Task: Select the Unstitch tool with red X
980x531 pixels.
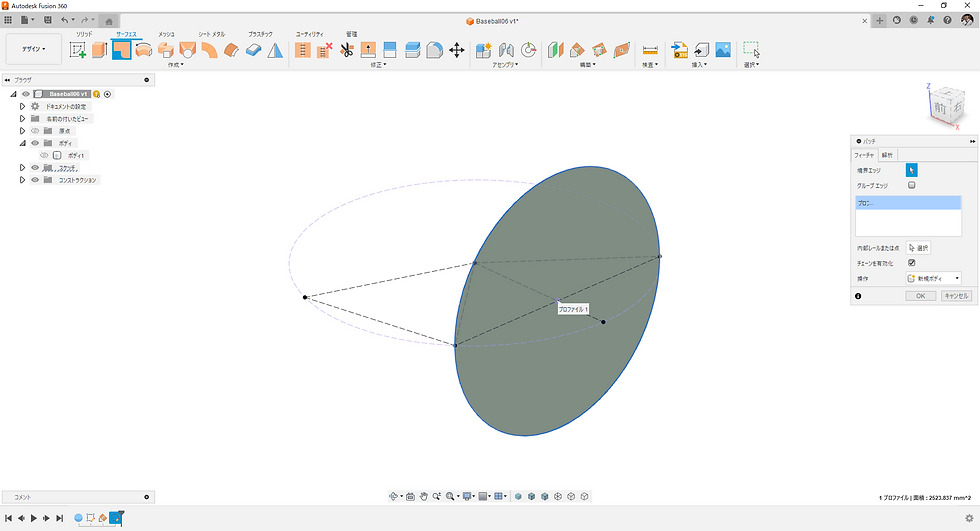Action: point(324,50)
